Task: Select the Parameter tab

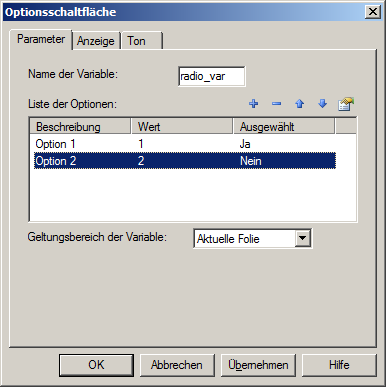Action: coord(41,39)
